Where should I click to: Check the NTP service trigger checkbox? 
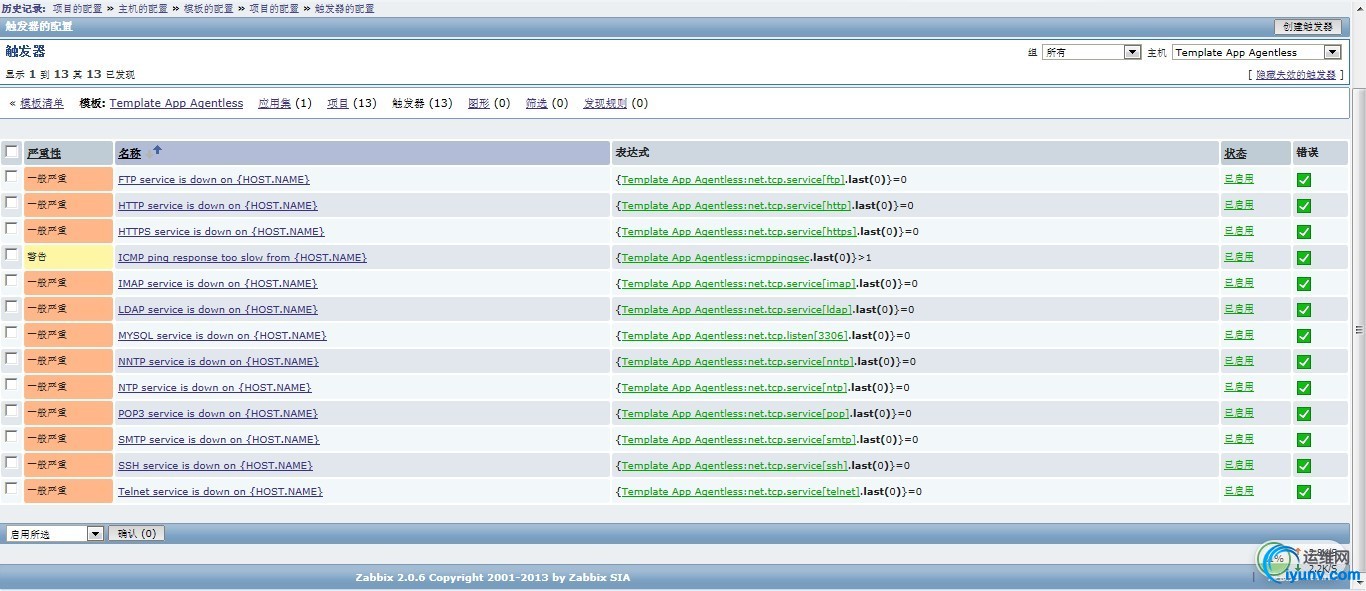click(11, 384)
